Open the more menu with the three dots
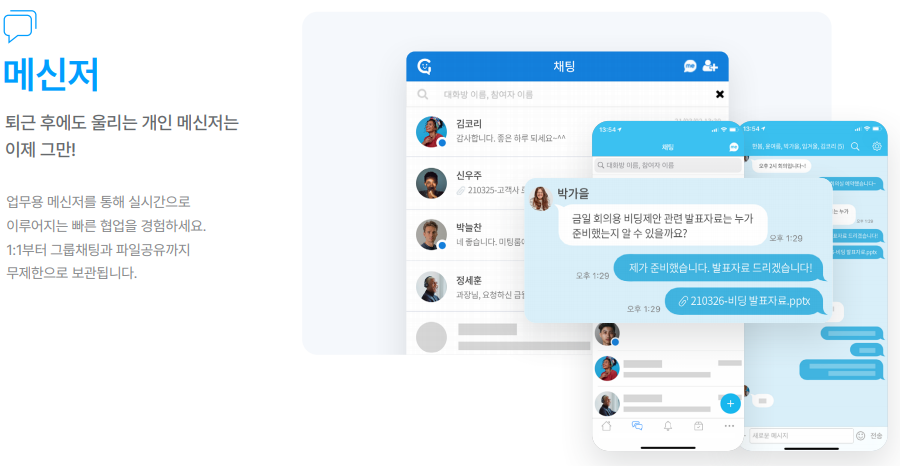Screen dimensions: 900x466 point(730,426)
